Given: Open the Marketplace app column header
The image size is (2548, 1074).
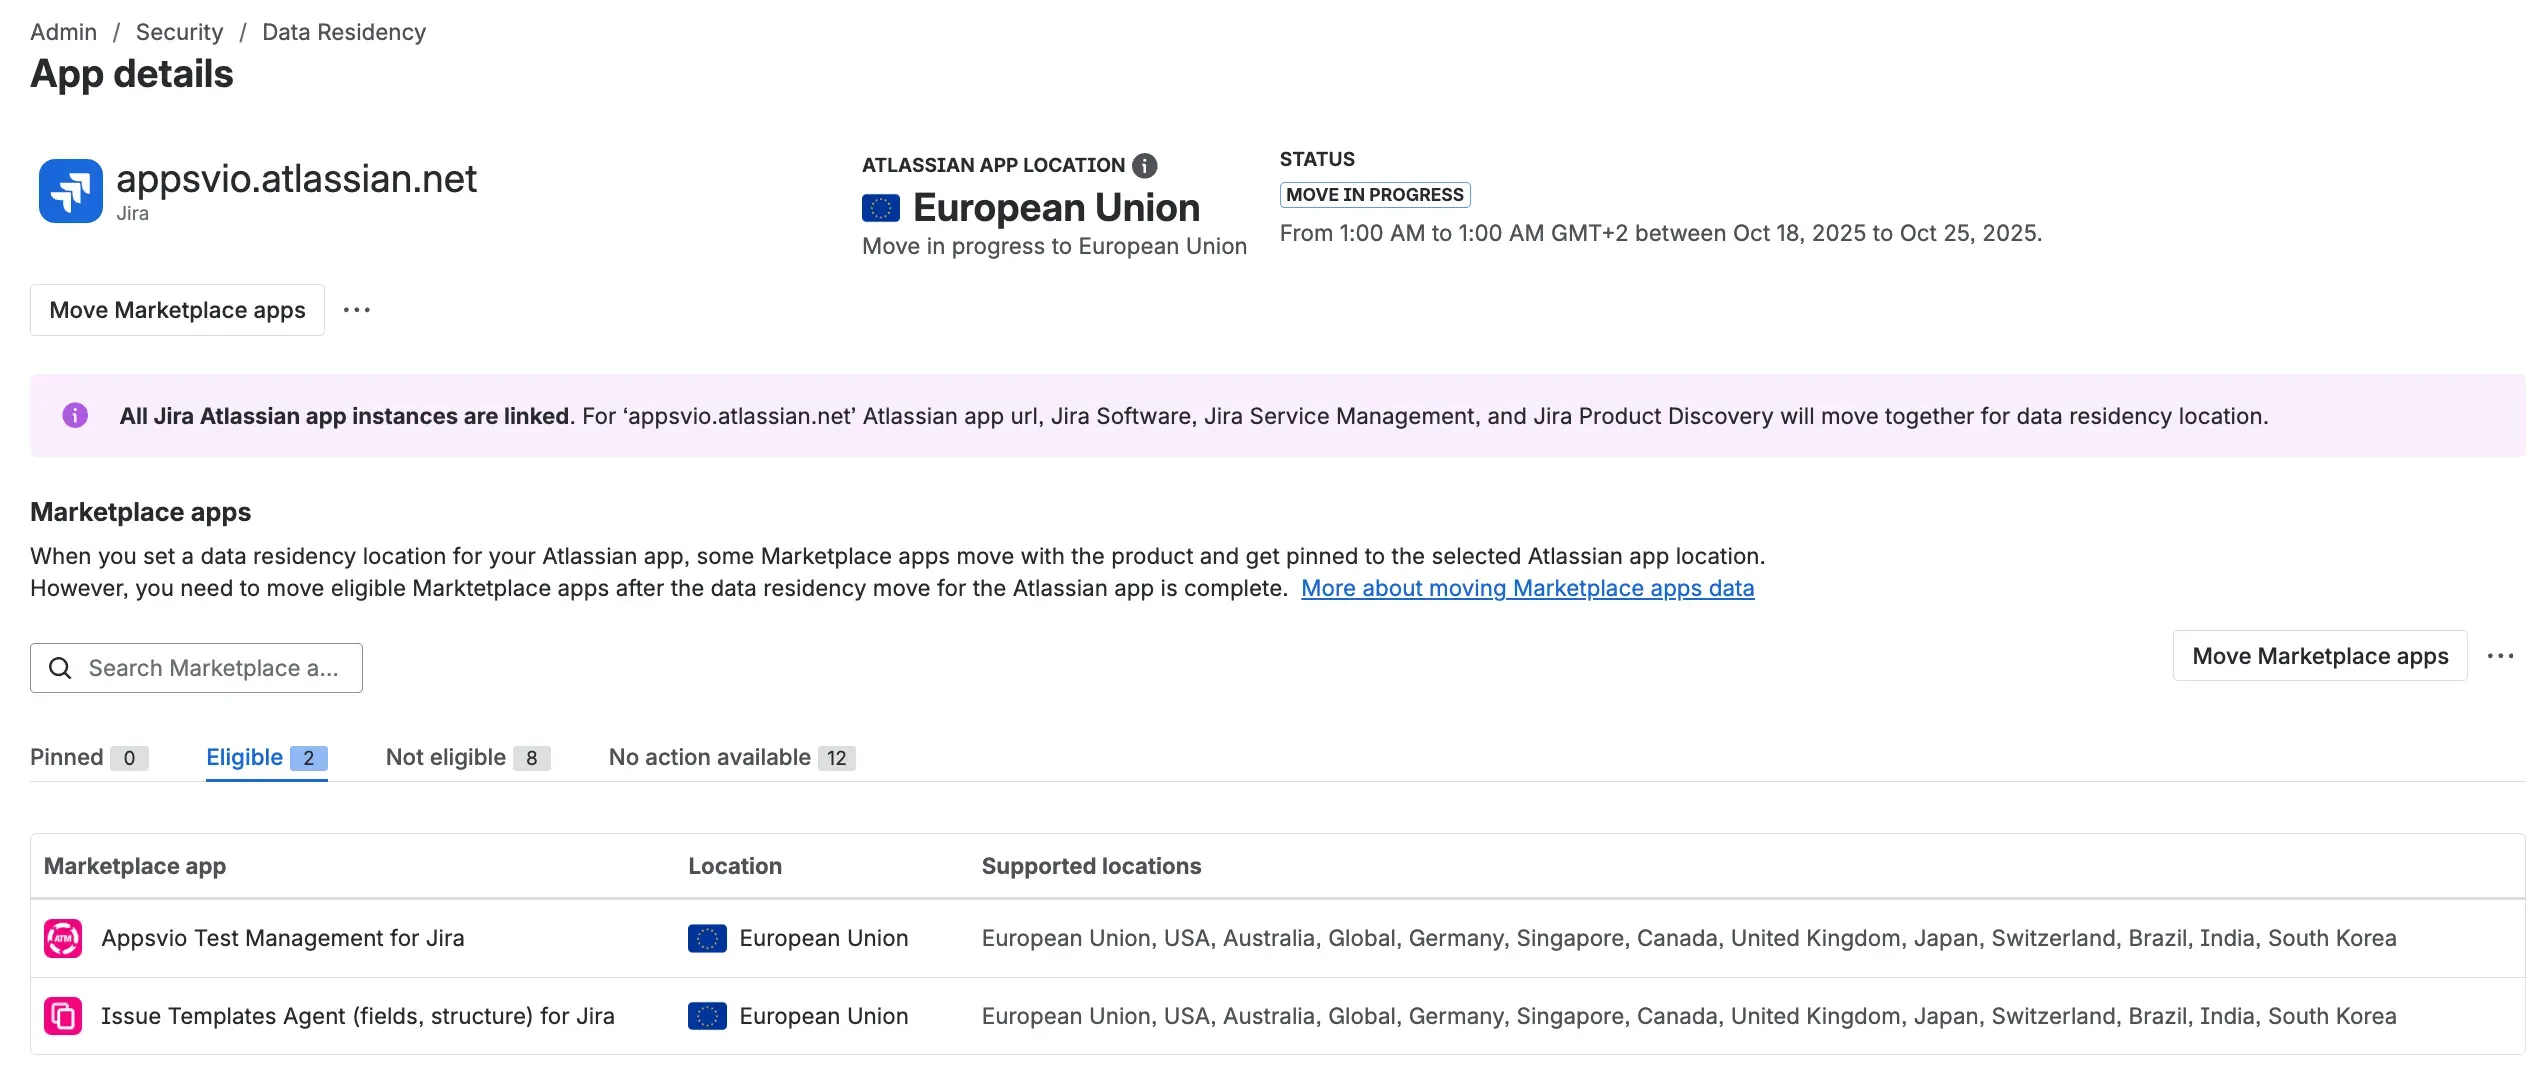Looking at the screenshot, I should pyautogui.click(x=135, y=866).
